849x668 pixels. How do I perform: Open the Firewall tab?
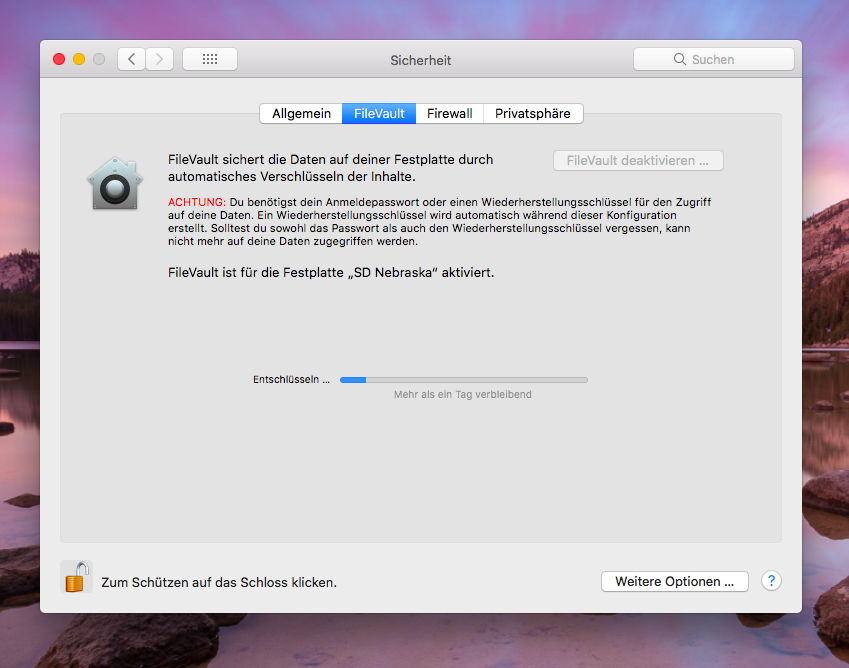coord(449,113)
